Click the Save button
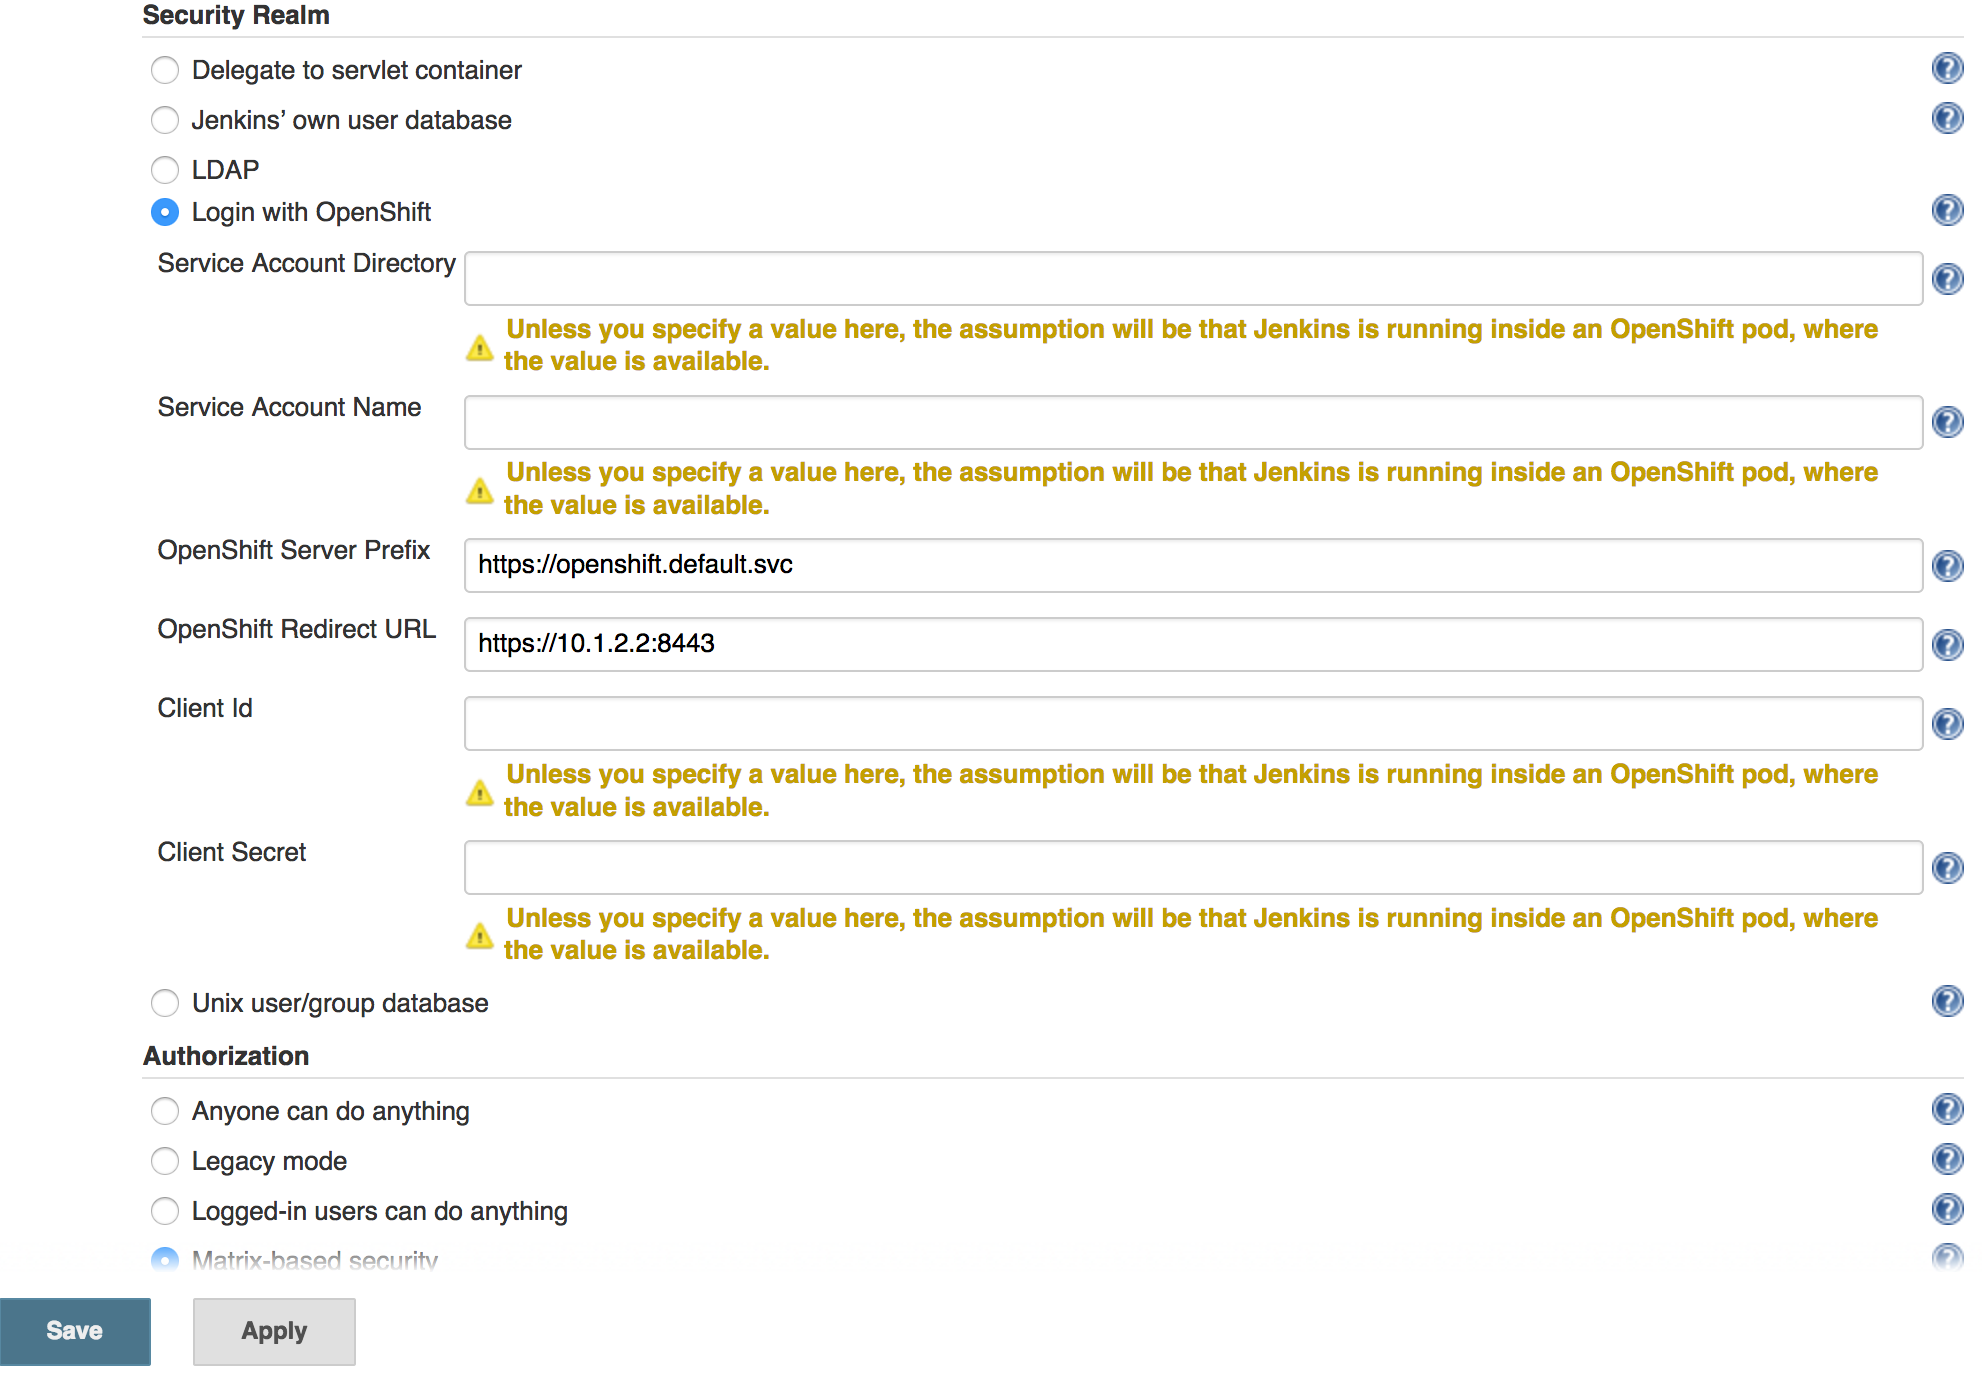Screen dimensions: 1982x1378 (x=74, y=1330)
